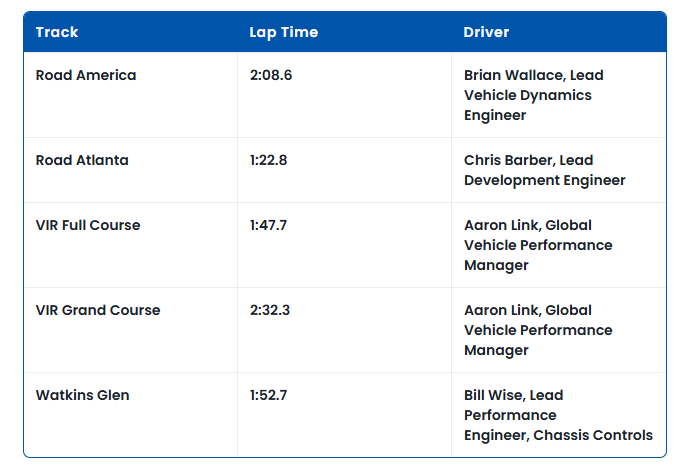Click the 1:52.7 lap time
Image resolution: width=679 pixels, height=466 pixels.
click(269, 395)
